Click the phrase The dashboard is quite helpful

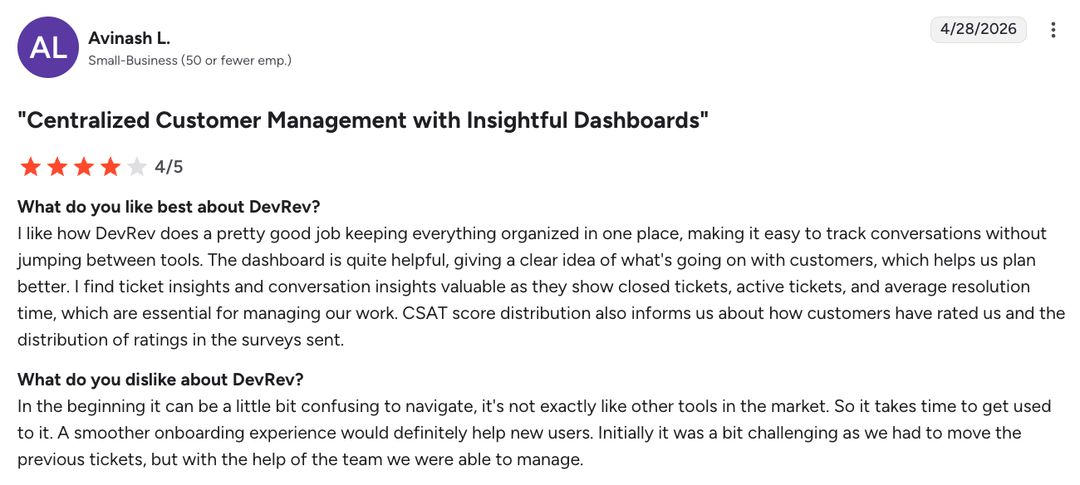(302, 260)
